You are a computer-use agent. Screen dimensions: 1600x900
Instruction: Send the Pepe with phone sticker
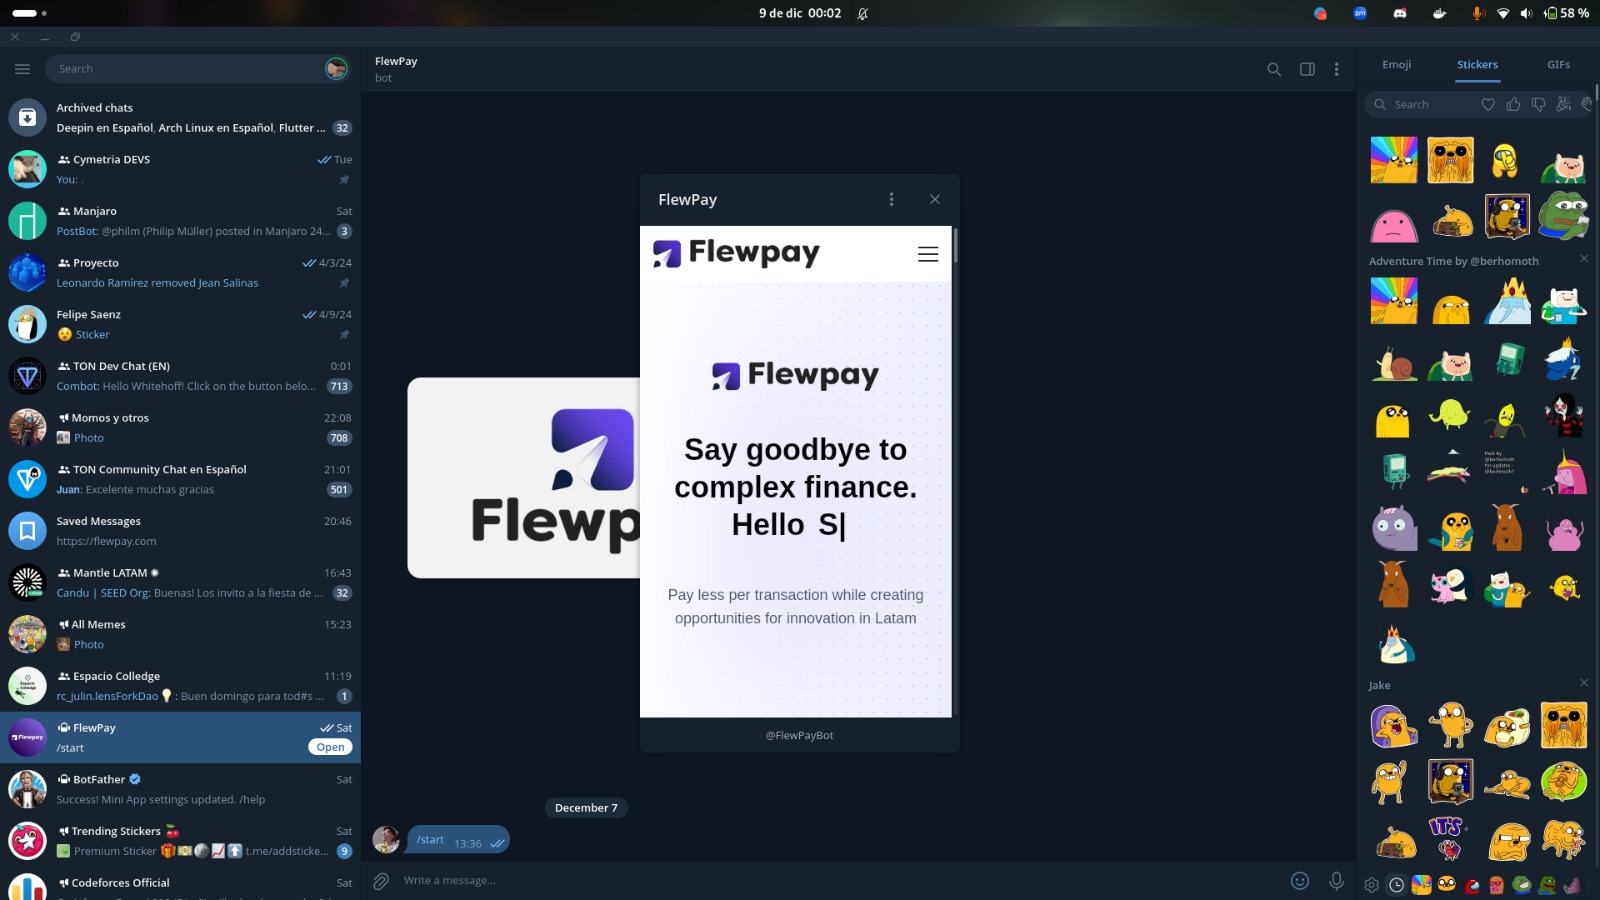[x=1564, y=215]
